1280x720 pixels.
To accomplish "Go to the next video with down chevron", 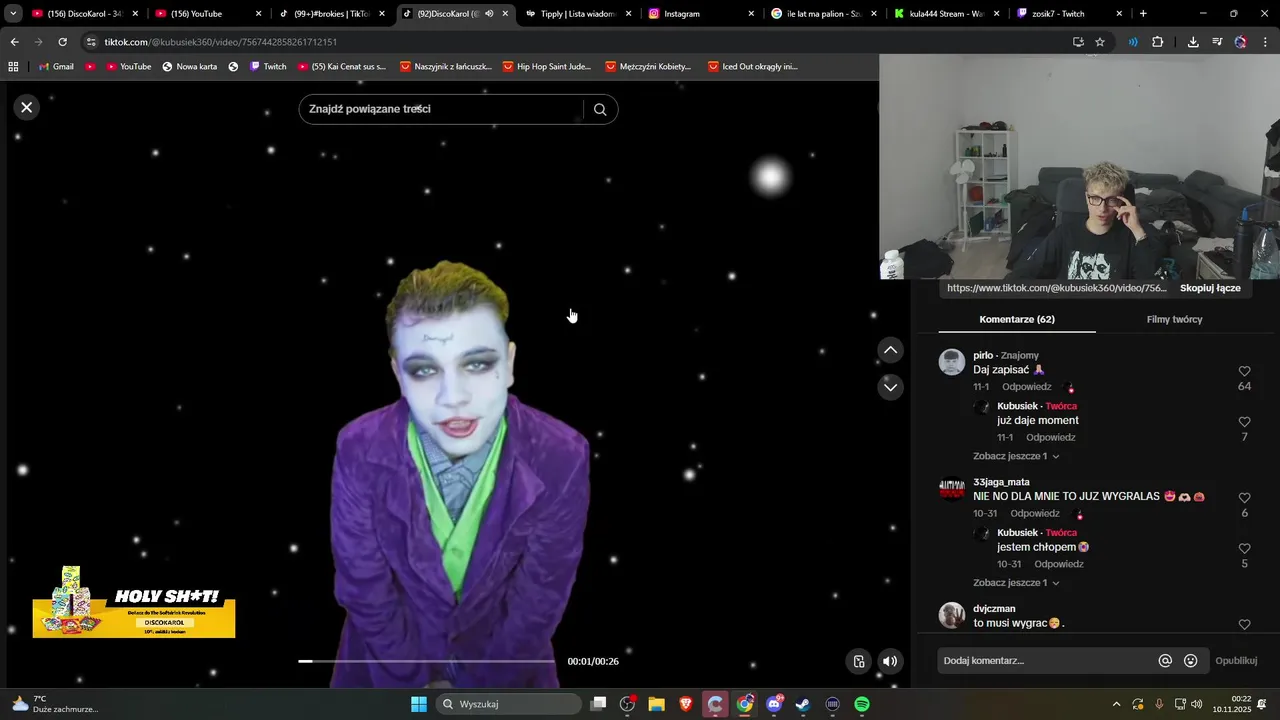I will coord(890,387).
